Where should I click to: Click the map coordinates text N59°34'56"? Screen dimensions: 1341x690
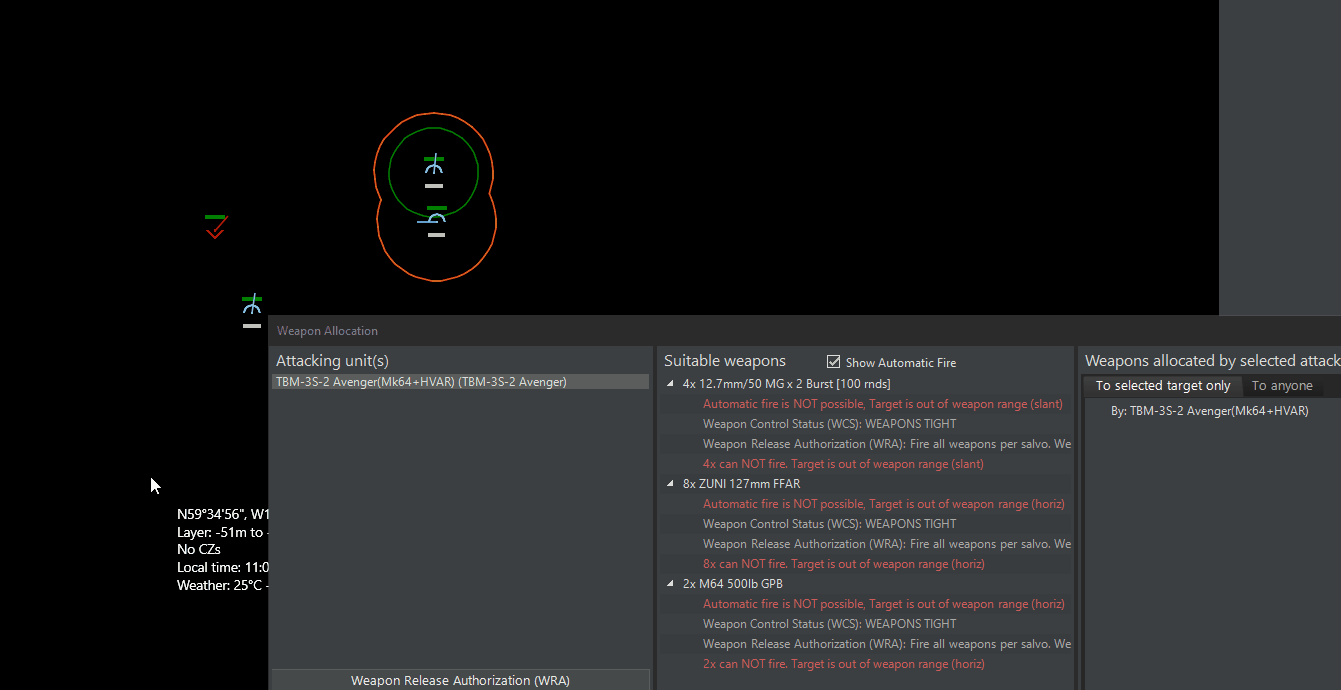(x=211, y=514)
